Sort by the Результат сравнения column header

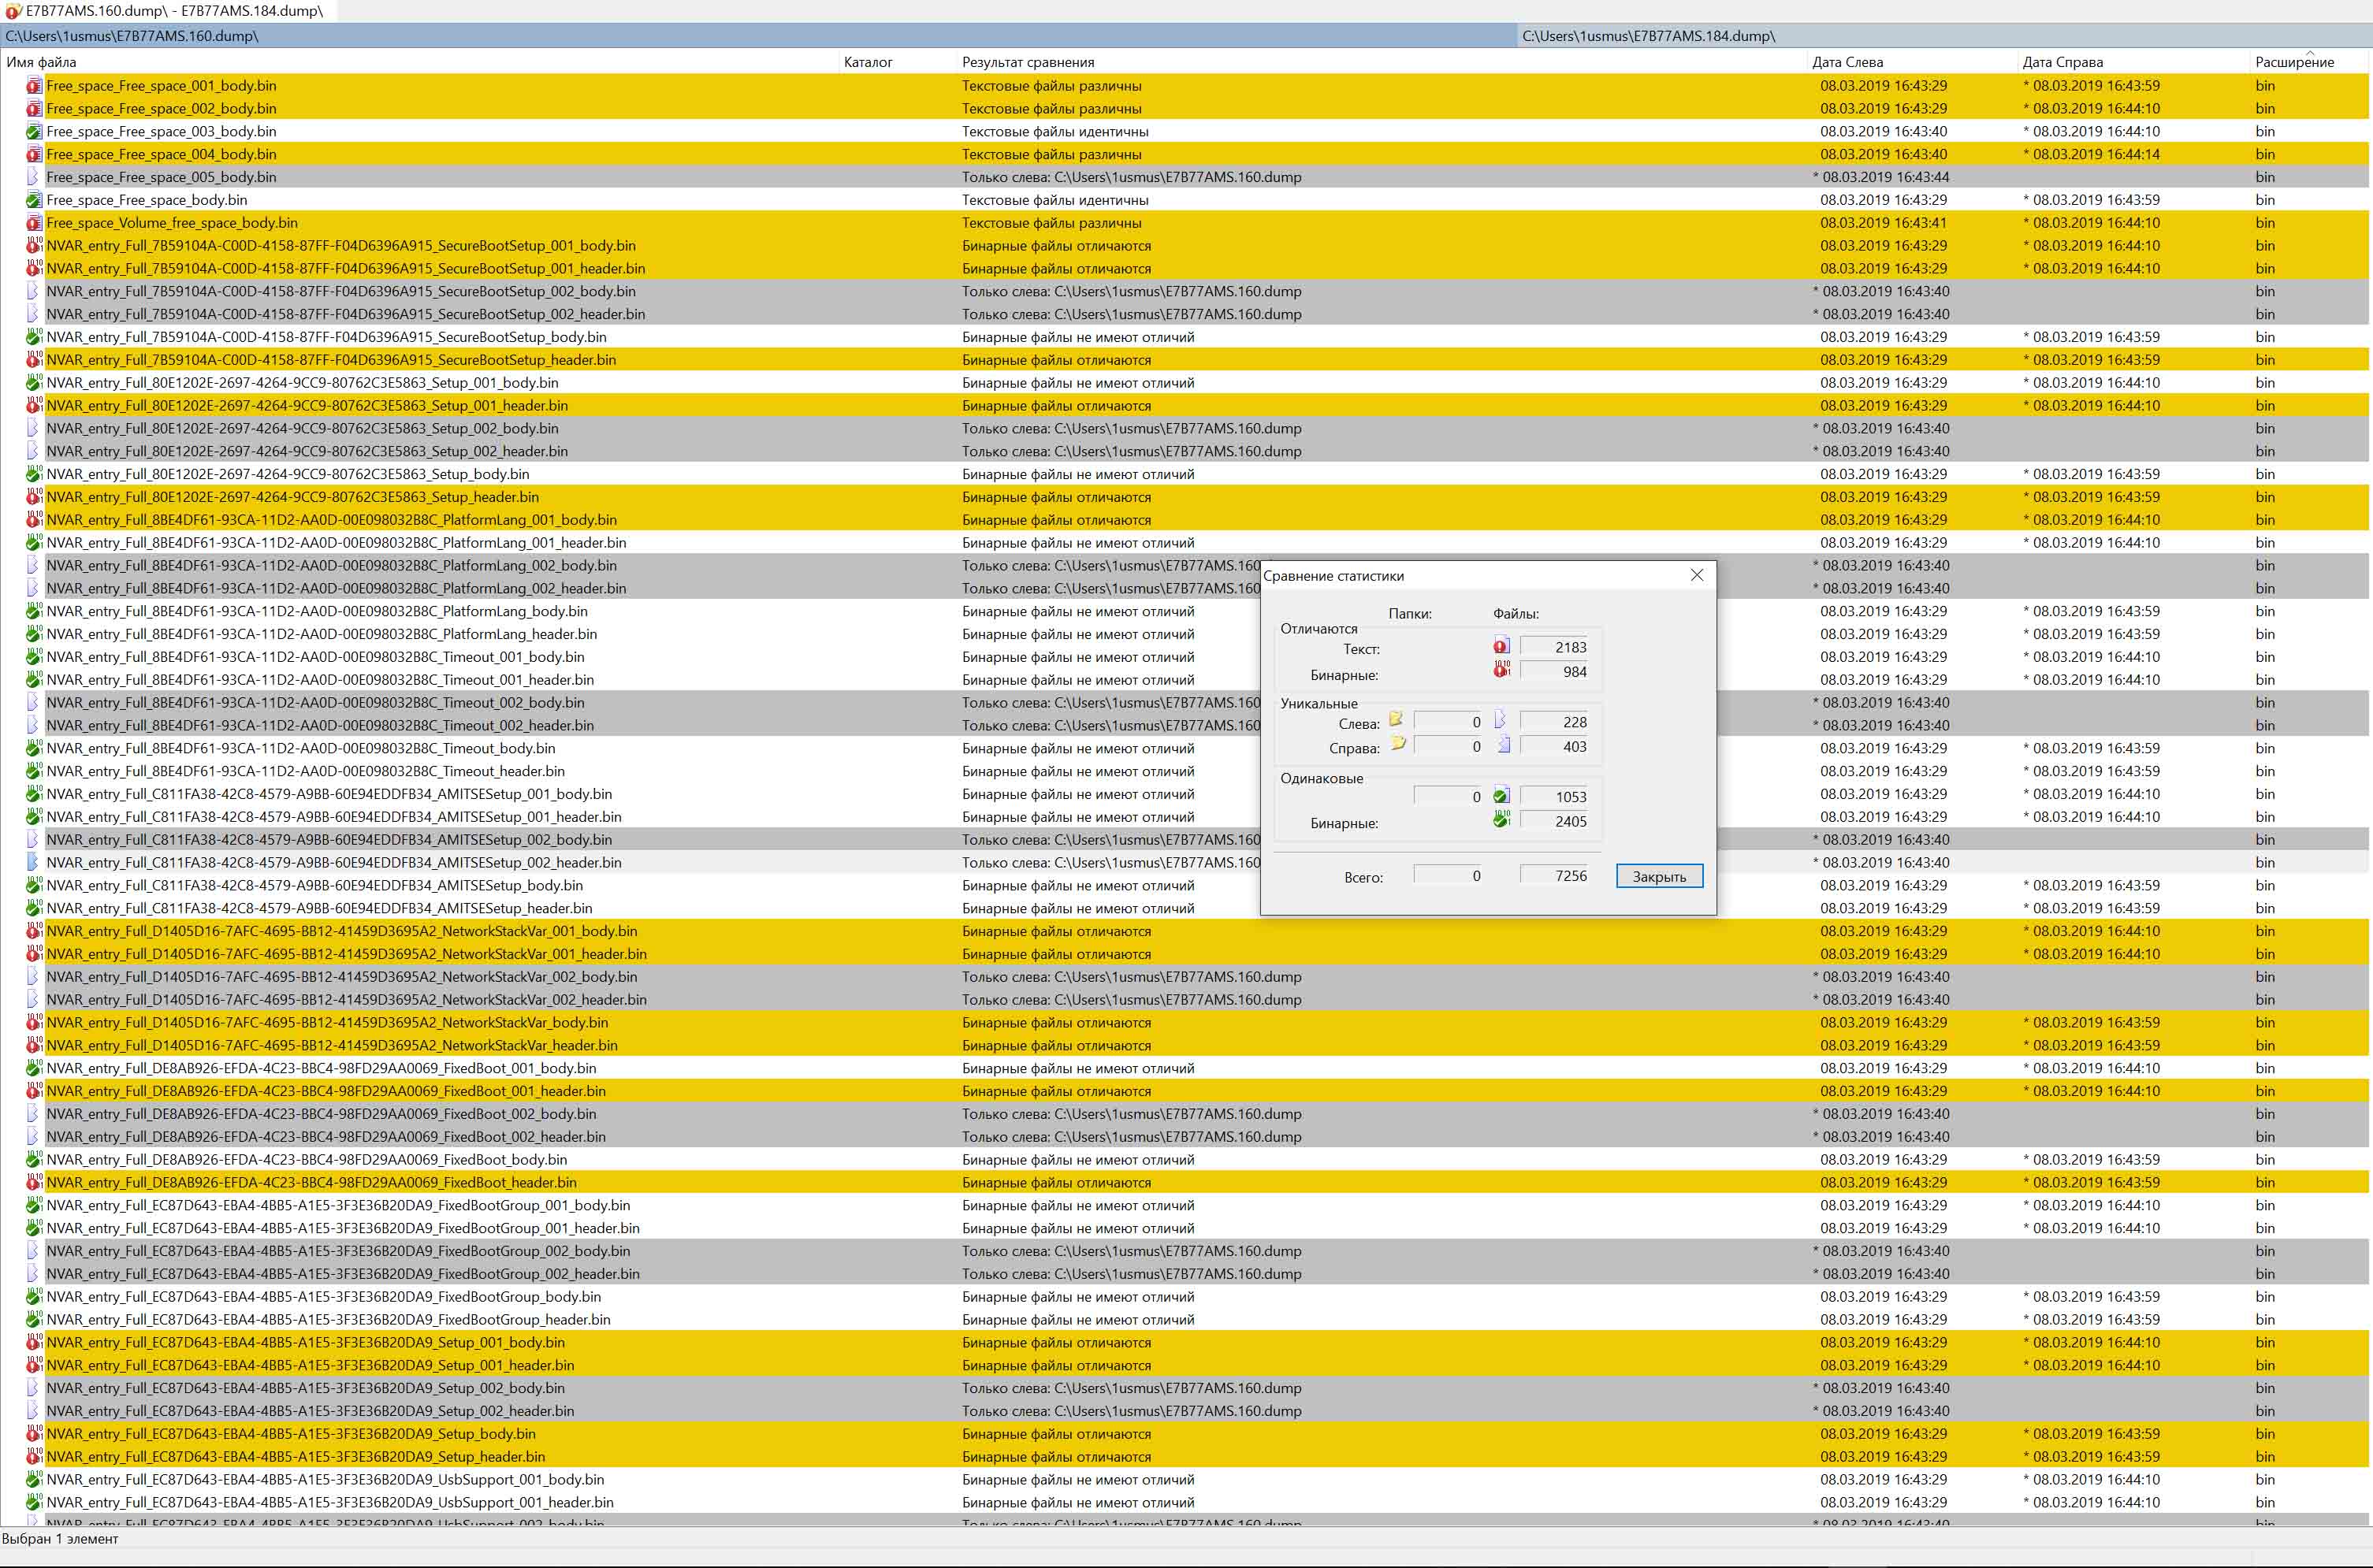coord(1028,62)
